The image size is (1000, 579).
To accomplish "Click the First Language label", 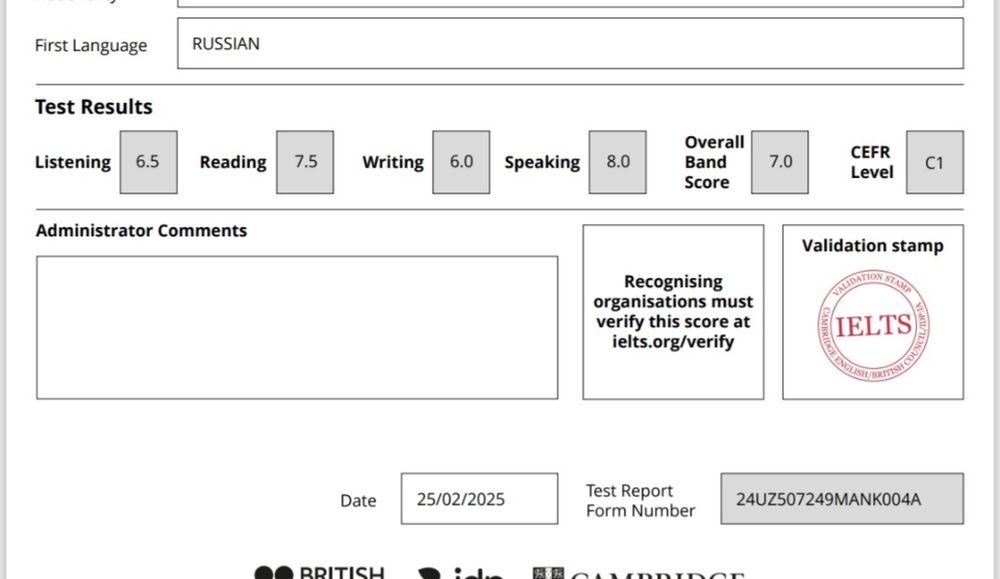I will point(91,45).
